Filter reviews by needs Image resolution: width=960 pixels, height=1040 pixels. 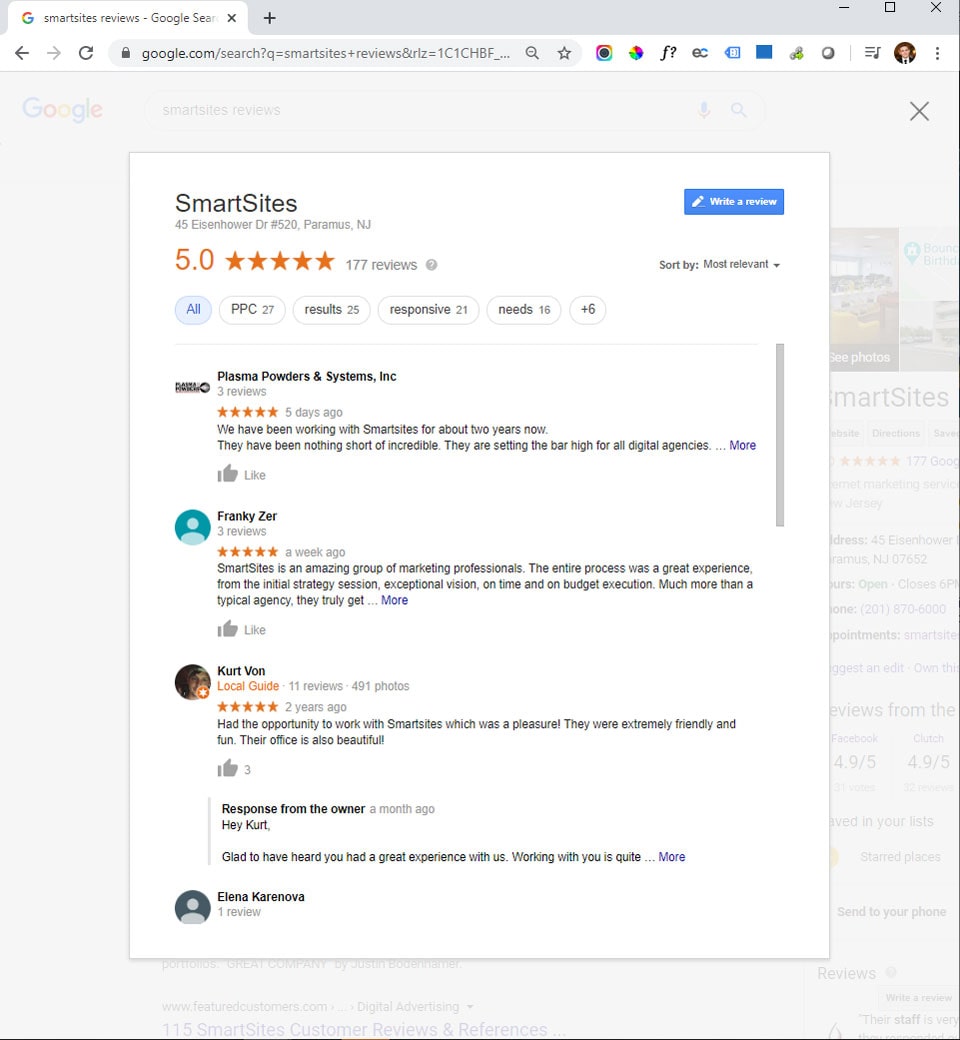coord(523,310)
